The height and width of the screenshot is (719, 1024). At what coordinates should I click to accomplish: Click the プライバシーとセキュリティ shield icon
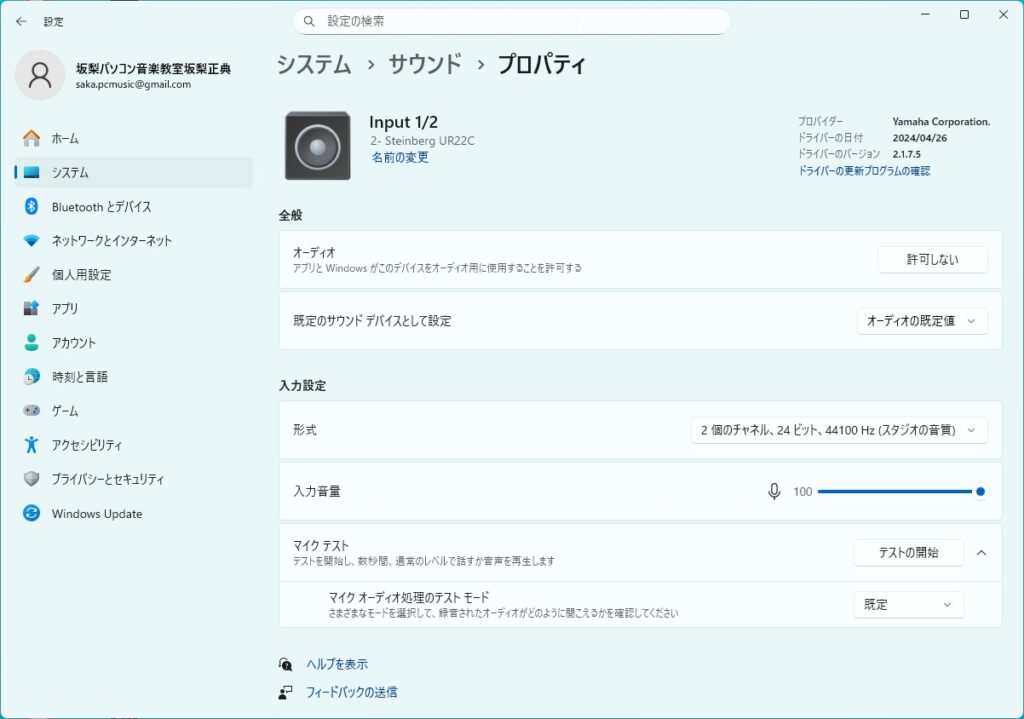point(32,479)
